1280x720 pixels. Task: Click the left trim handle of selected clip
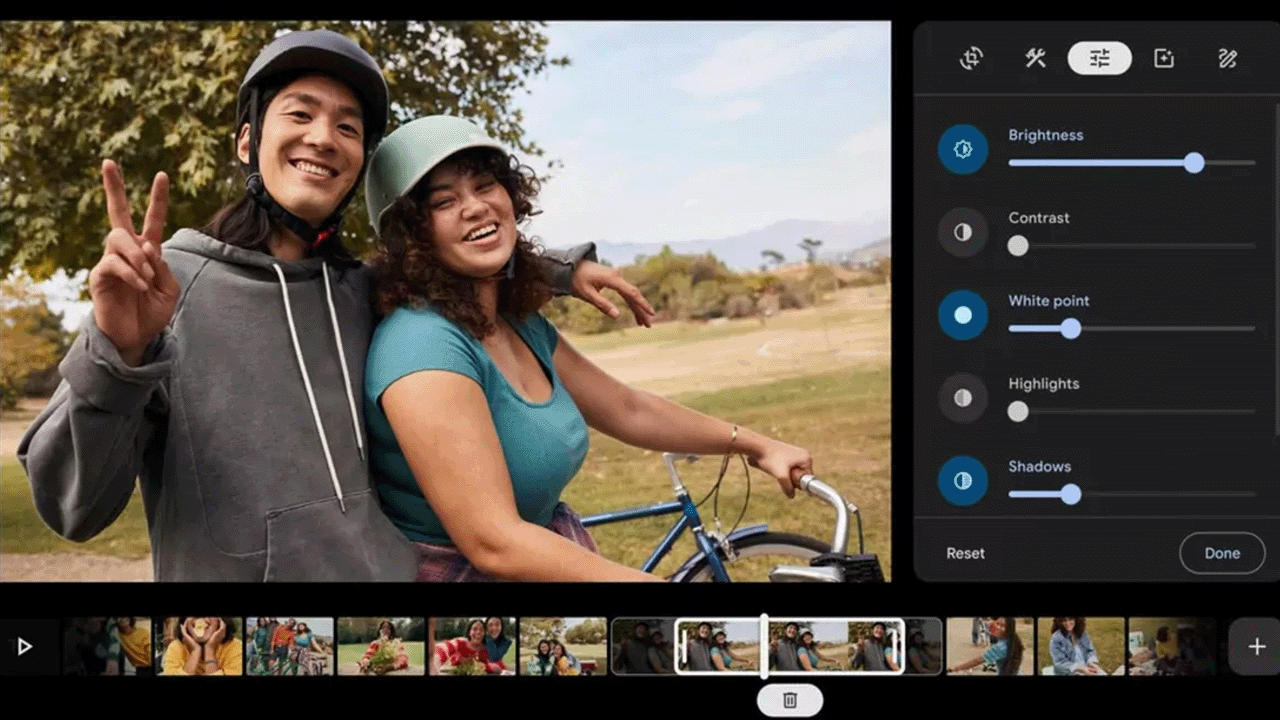pos(682,647)
